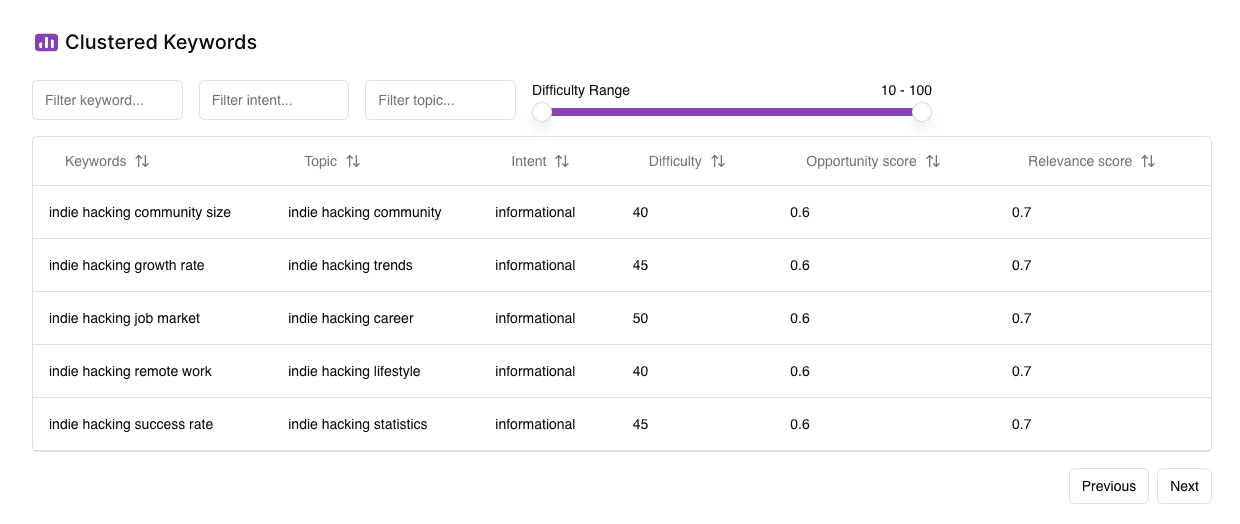Click the Topic column sort icon

tap(353, 161)
